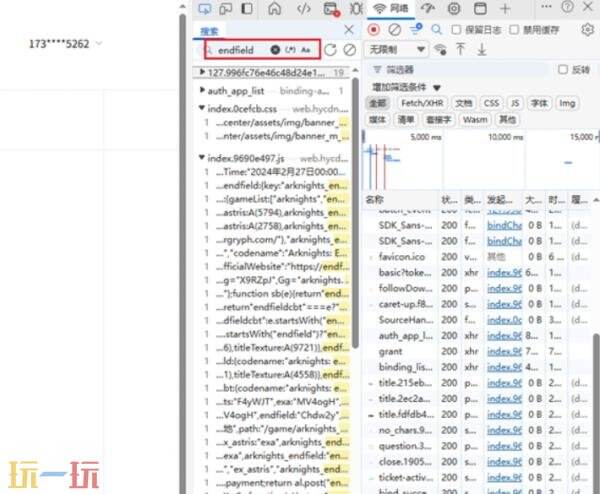
Task: Enable the 保留日志 checkbox
Action: coord(456,29)
